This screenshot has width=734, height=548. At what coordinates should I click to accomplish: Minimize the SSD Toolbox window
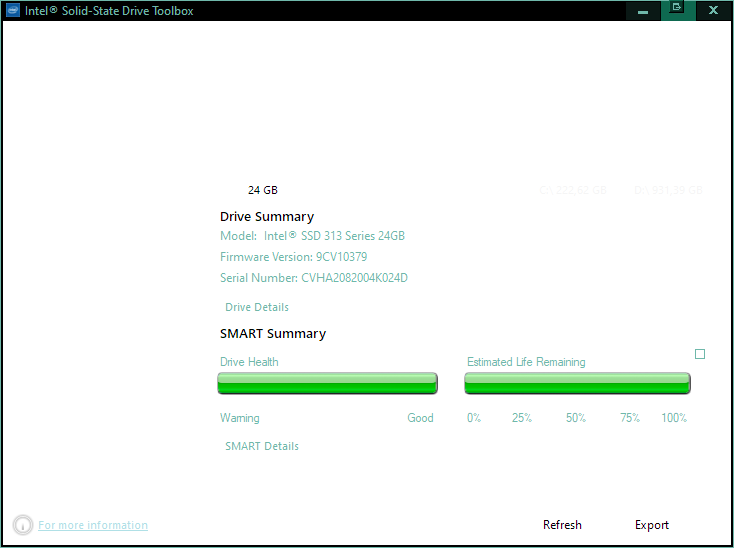click(x=642, y=11)
